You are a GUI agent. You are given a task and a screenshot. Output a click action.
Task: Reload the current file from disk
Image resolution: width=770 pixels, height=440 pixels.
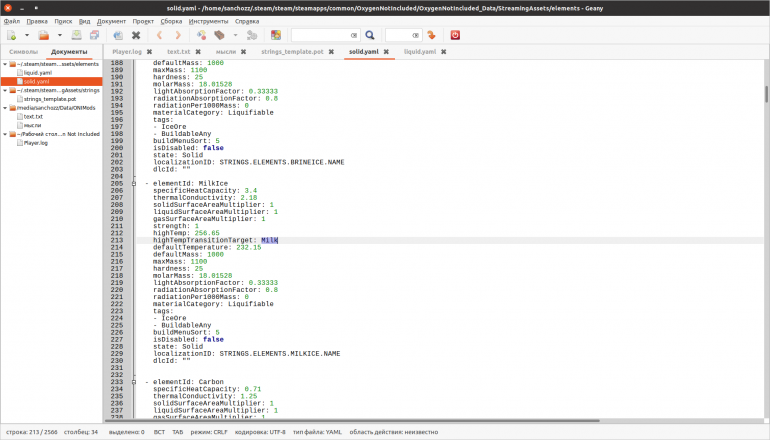pyautogui.click(x=118, y=35)
